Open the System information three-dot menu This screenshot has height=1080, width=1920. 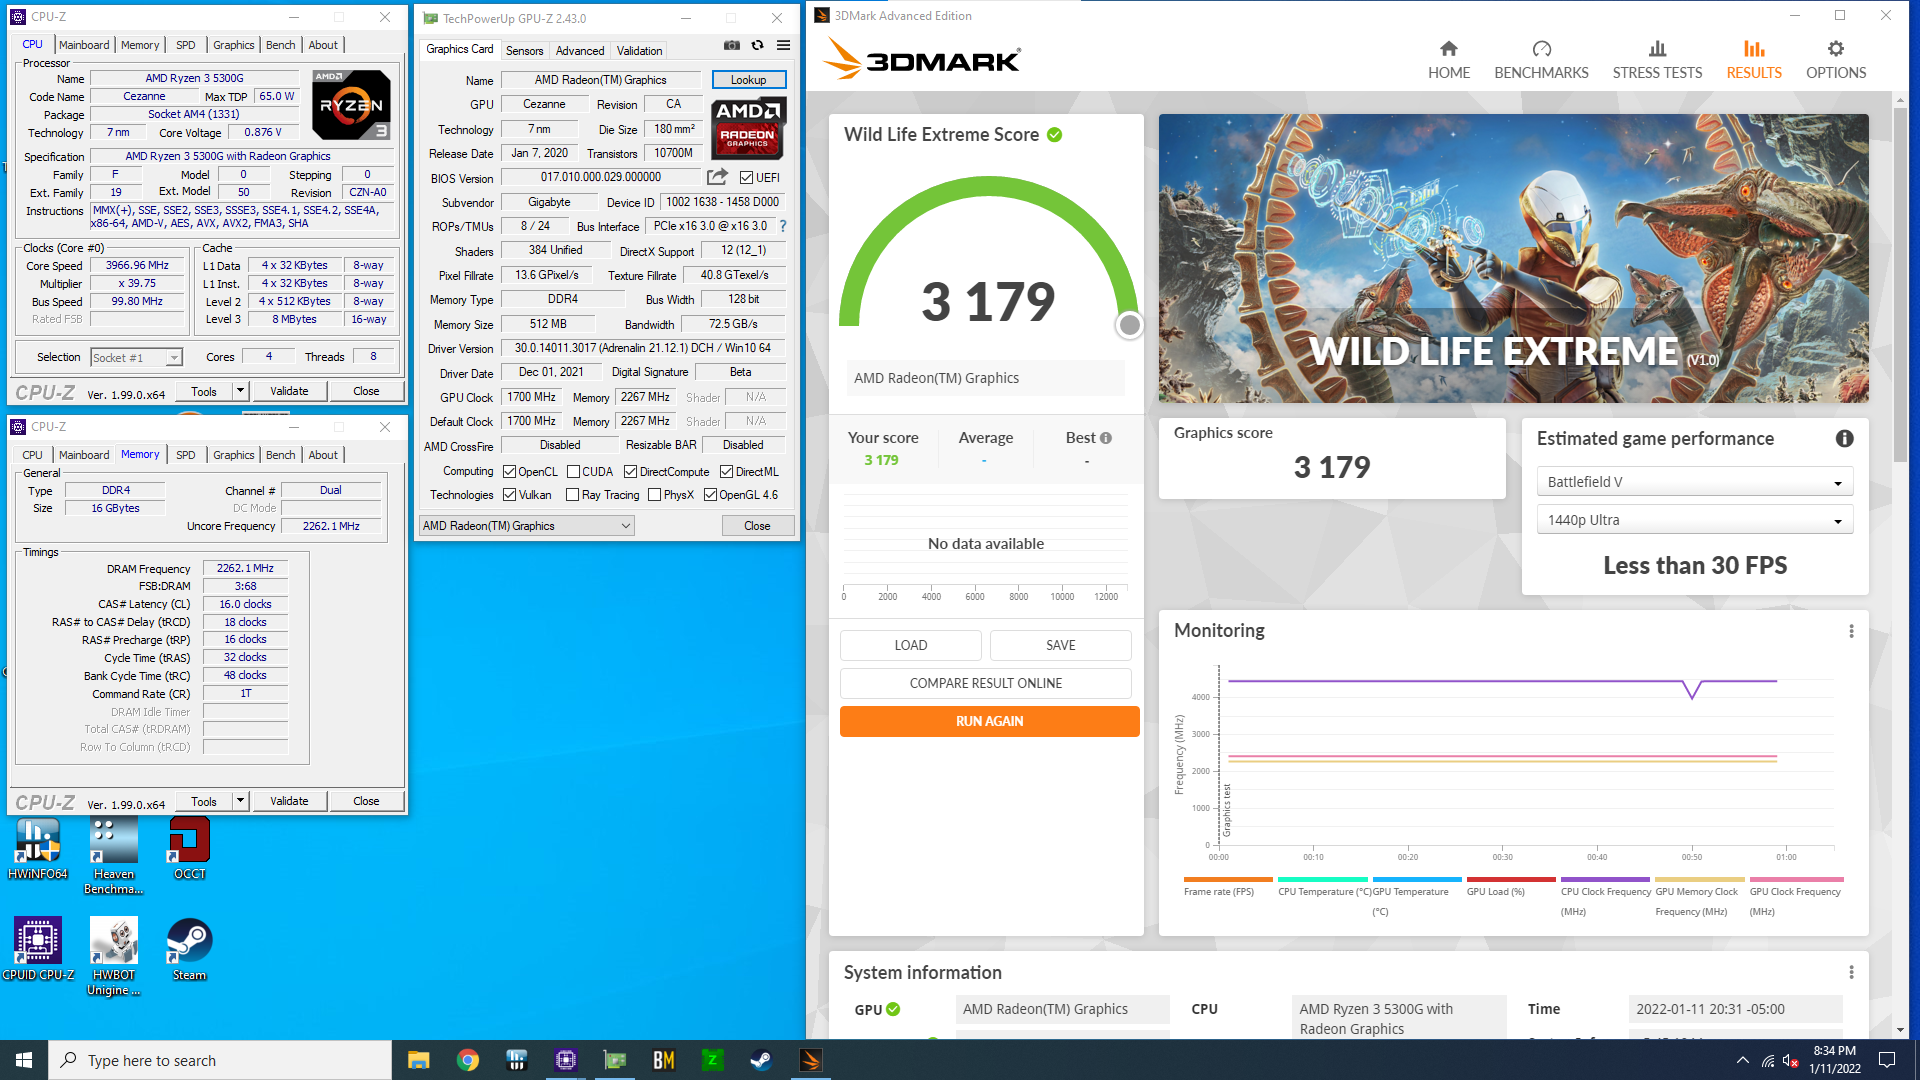(1851, 973)
